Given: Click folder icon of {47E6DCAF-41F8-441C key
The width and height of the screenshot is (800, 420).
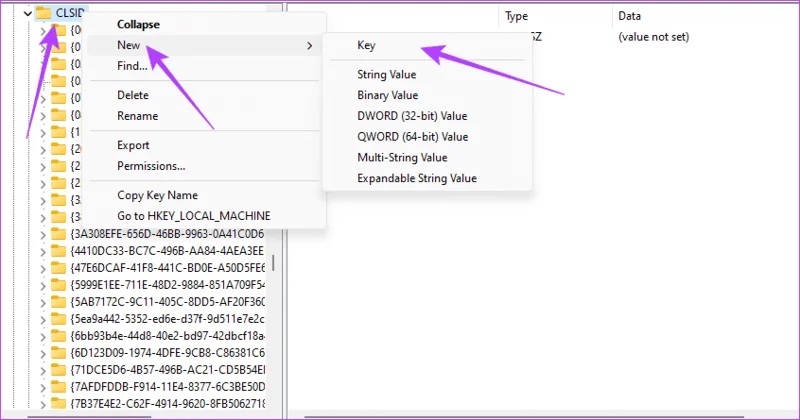Looking at the screenshot, I should [59, 268].
